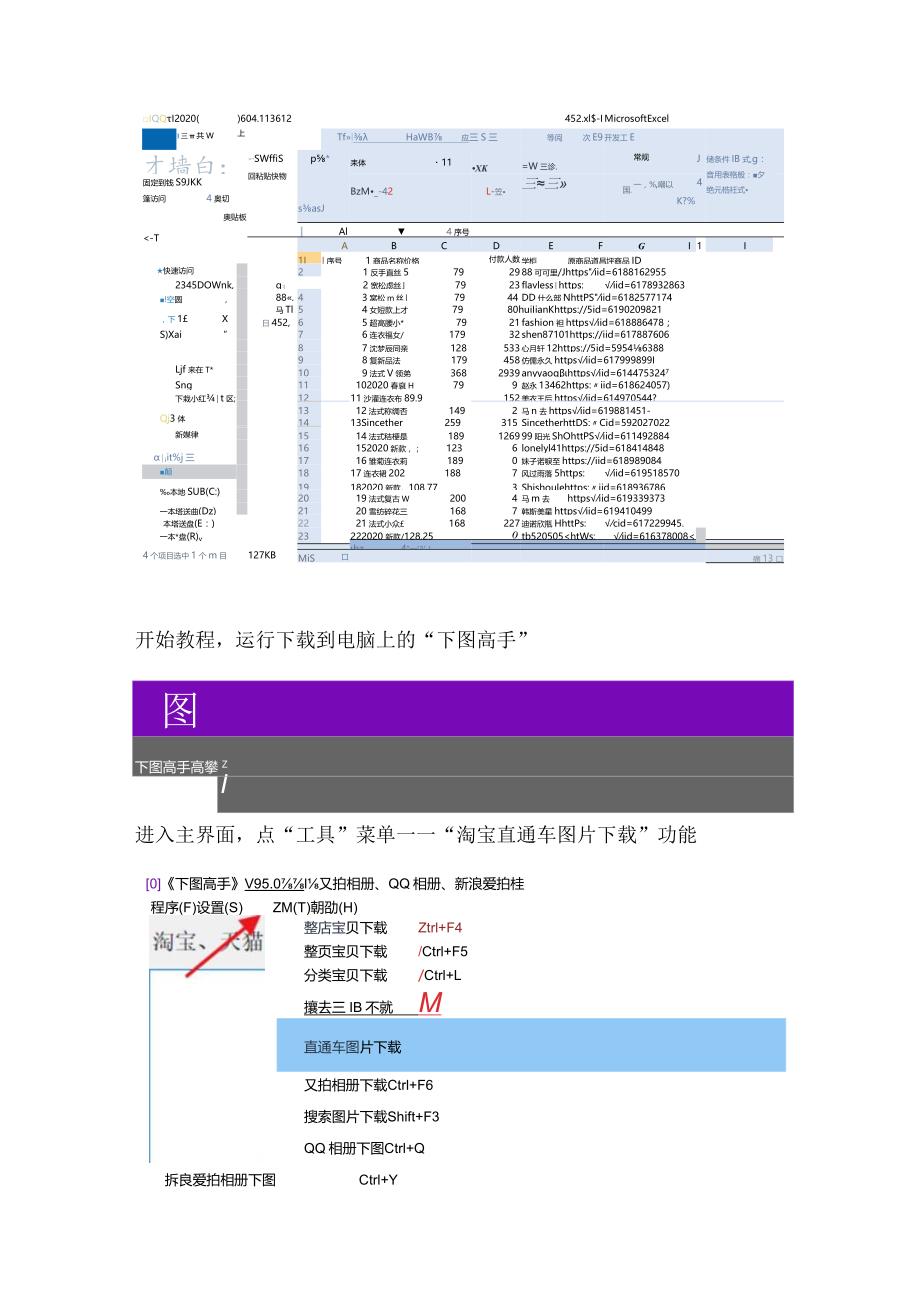Choose 搜索图片下载 Shift+F3 option
920x1301 pixels.
[370, 1116]
